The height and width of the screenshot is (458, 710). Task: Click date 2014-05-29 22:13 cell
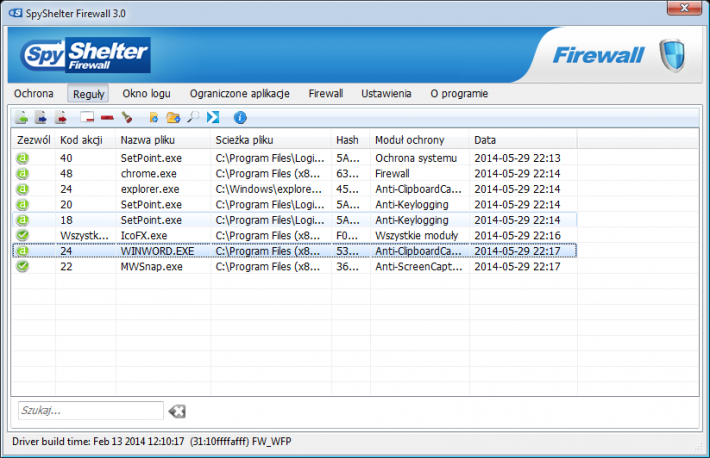pyautogui.click(x=517, y=158)
